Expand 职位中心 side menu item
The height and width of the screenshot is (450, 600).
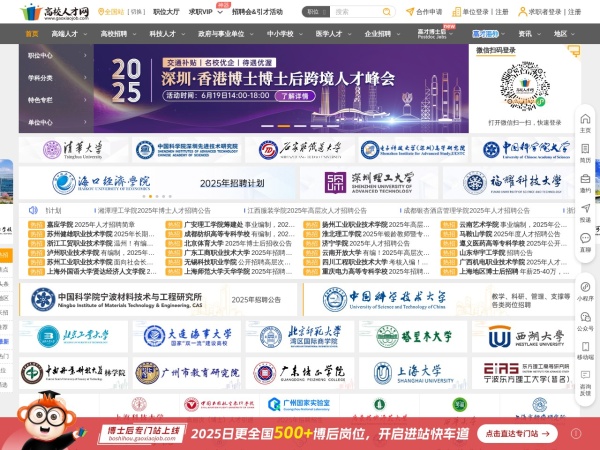[x=56, y=55]
